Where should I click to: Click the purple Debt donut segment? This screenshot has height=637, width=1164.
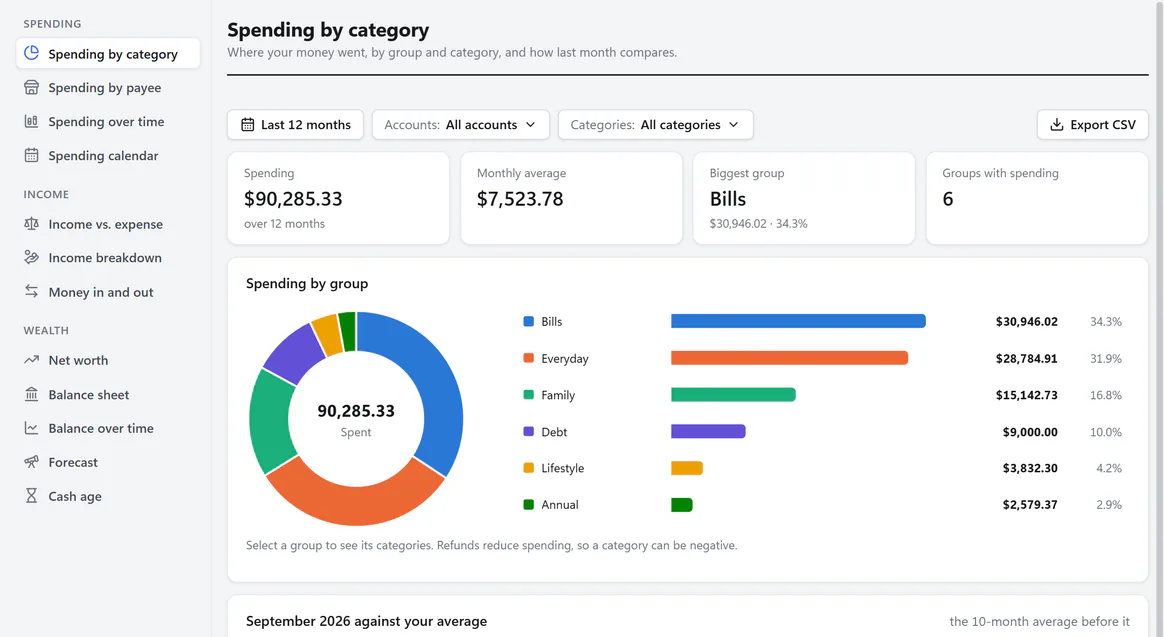coord(295,353)
